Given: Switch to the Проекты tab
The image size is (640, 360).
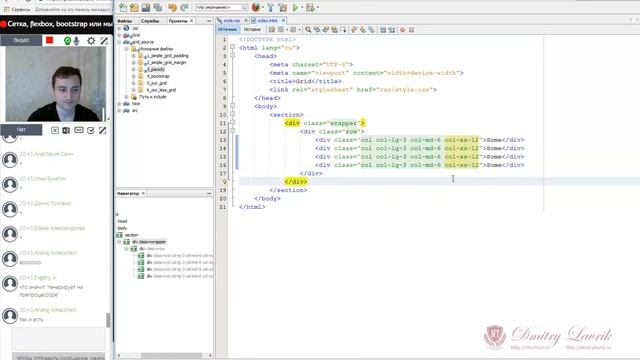Looking at the screenshot, I should (178, 20).
